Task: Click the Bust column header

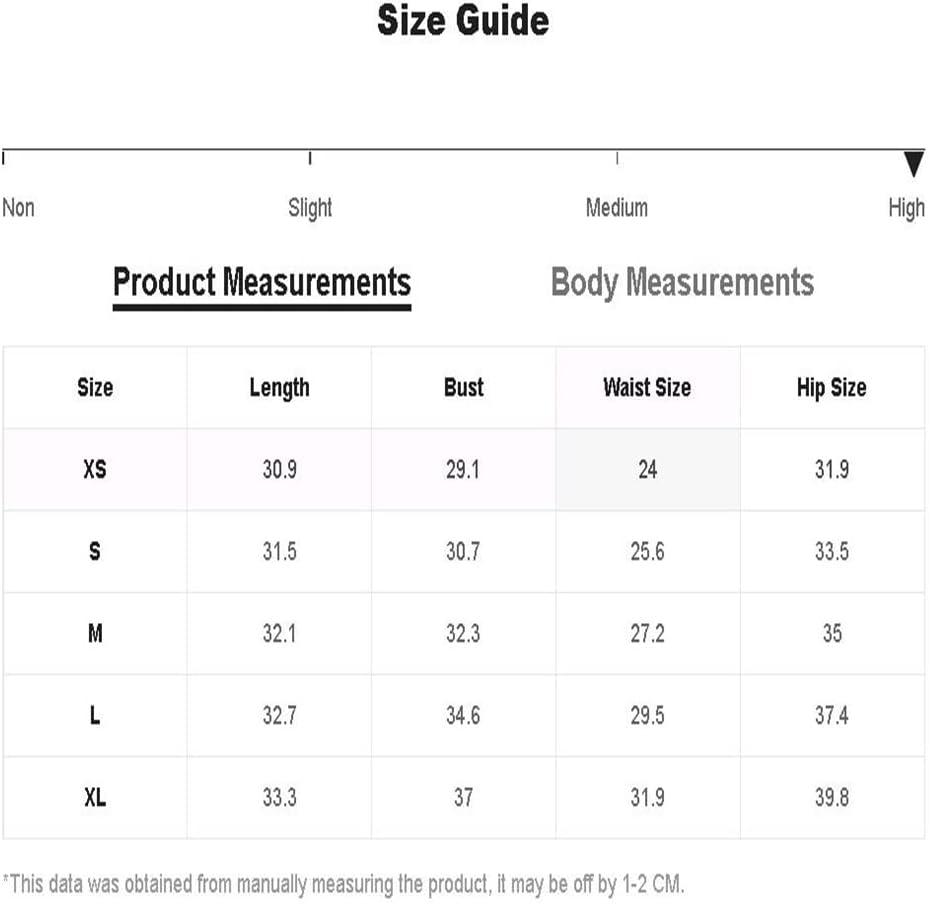Action: (463, 387)
